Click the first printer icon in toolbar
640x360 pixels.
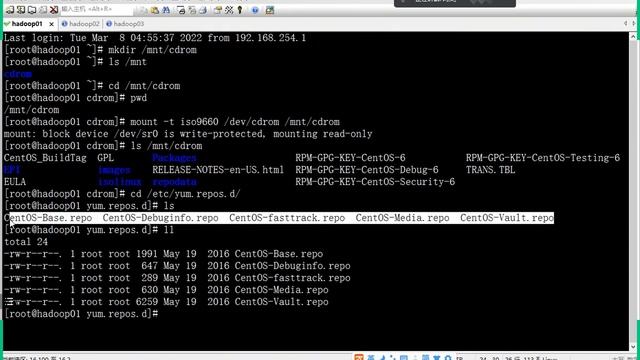click(x=181, y=10)
